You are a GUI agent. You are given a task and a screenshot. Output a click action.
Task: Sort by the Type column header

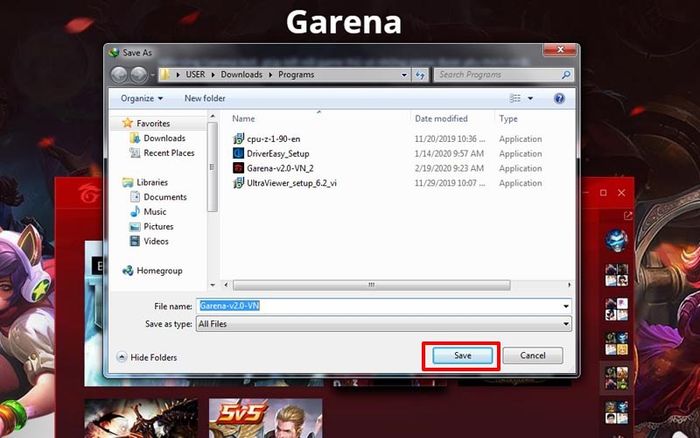pos(508,119)
